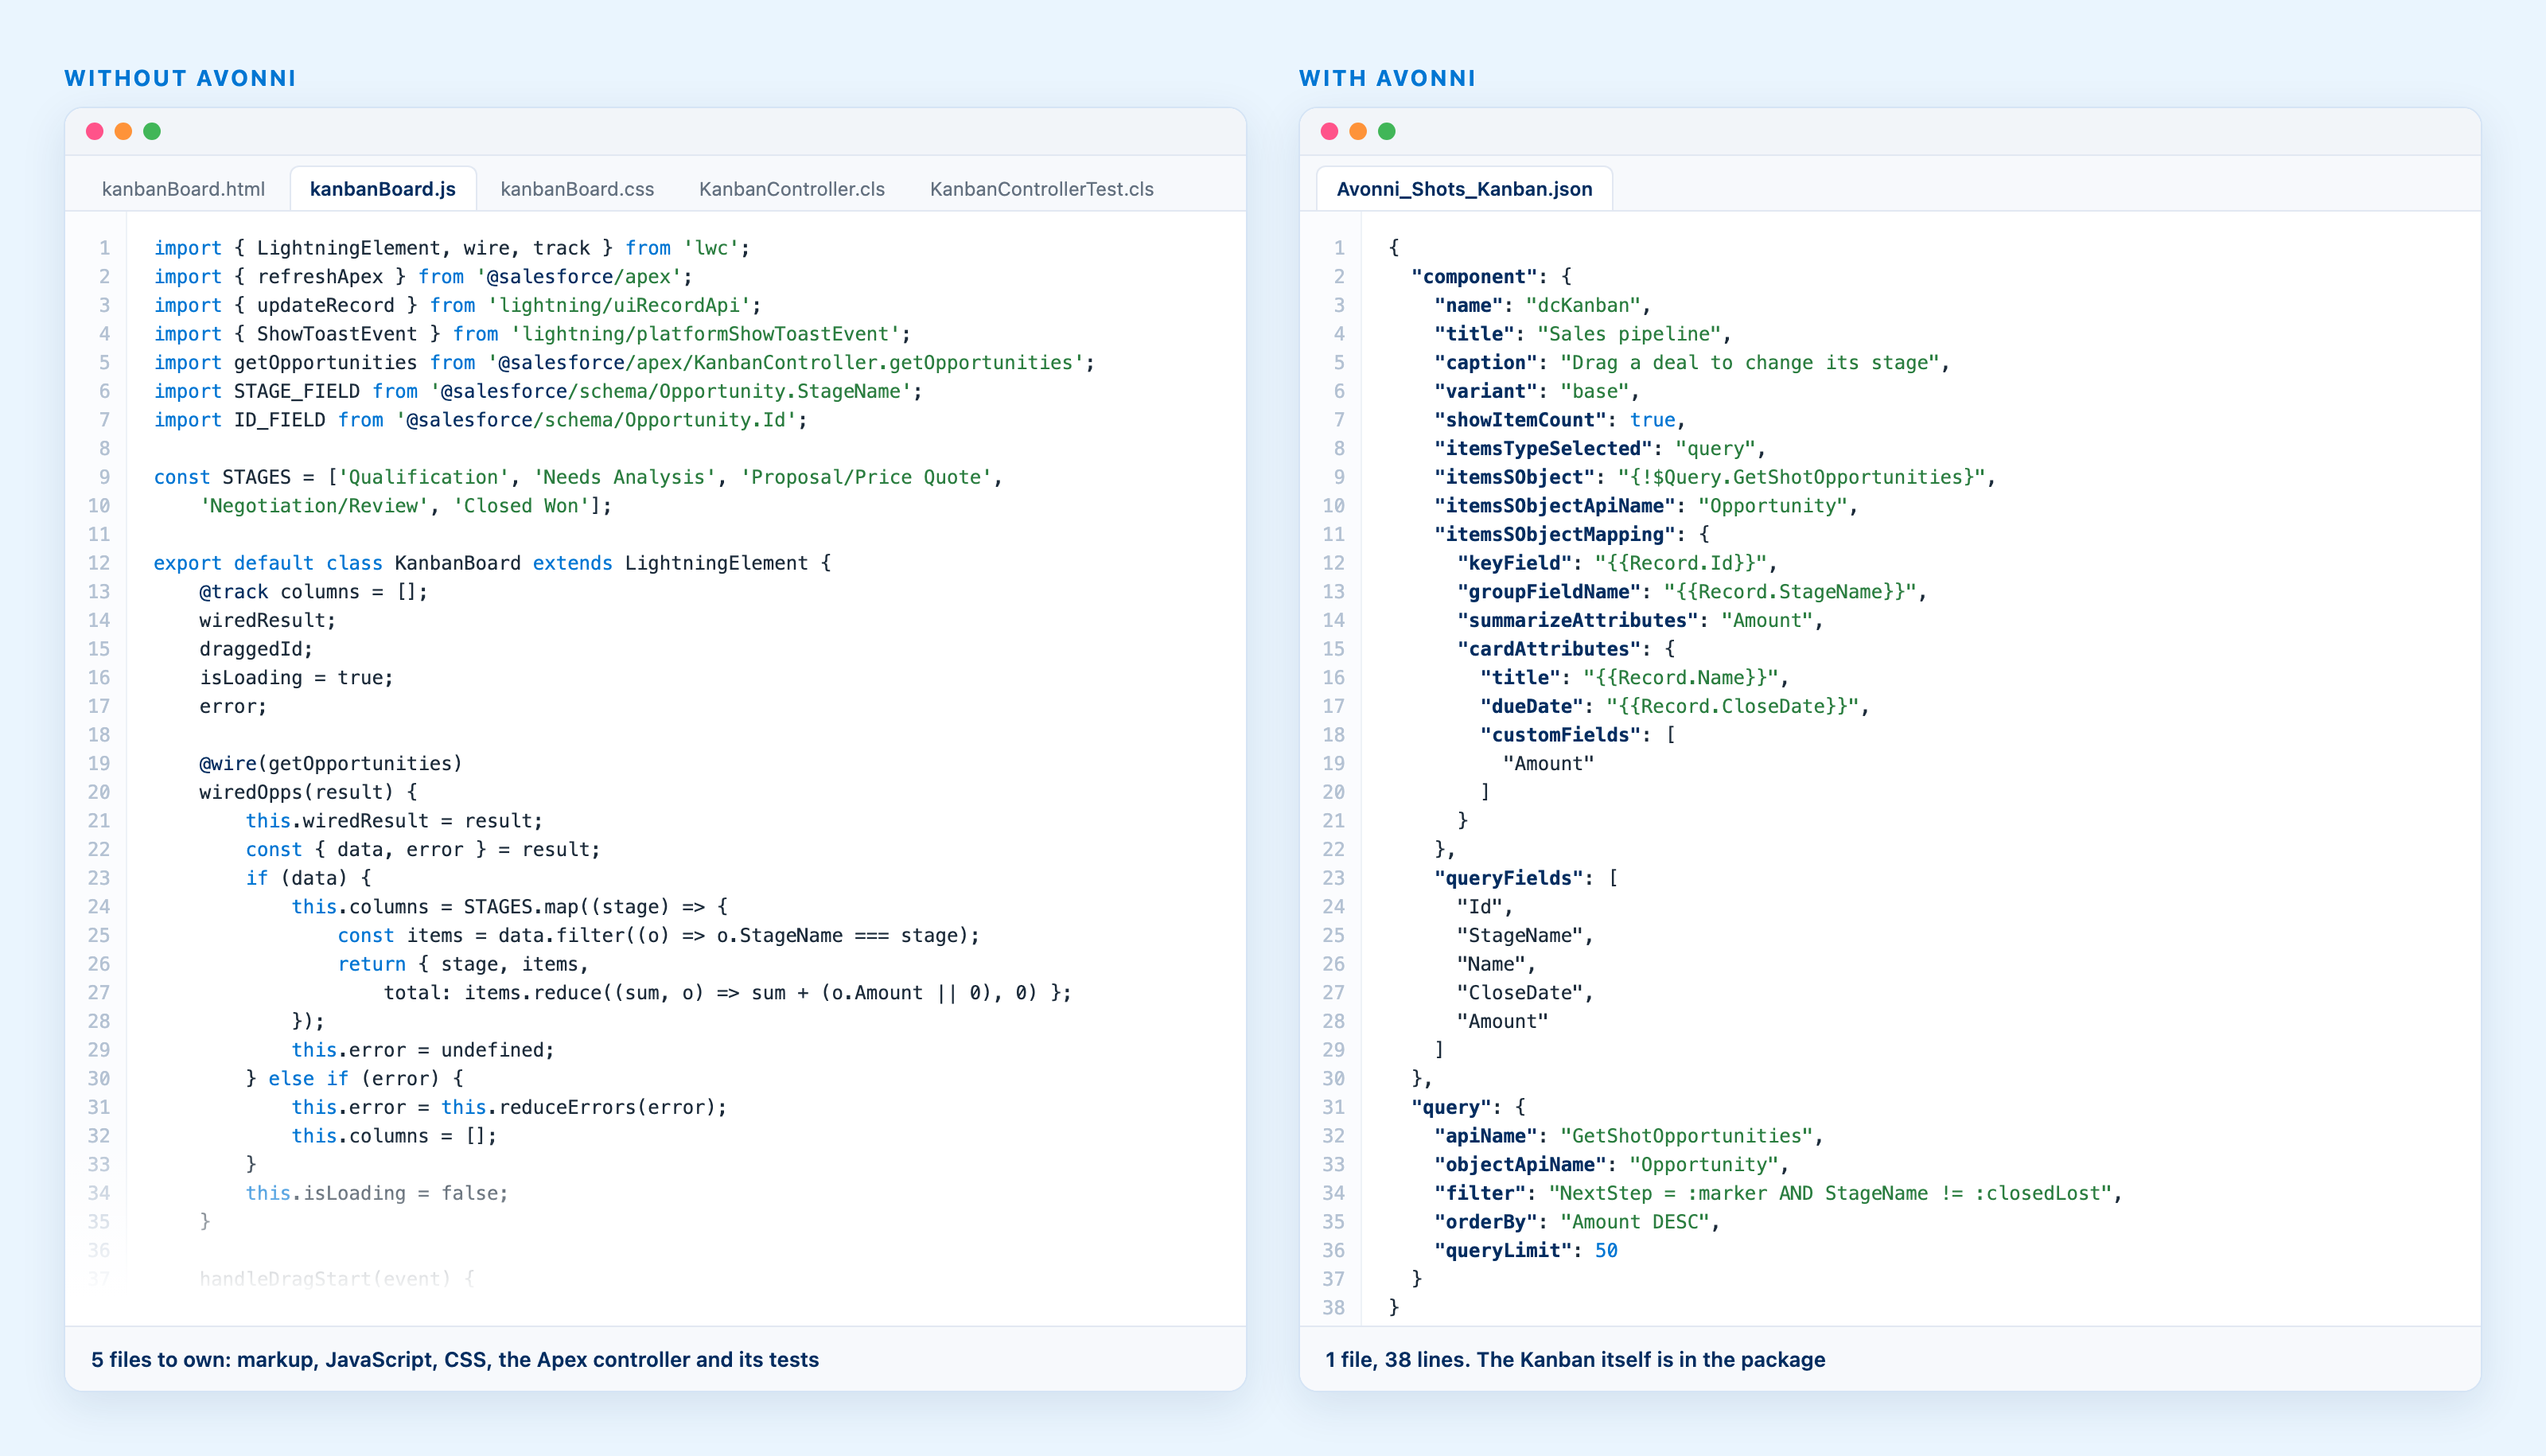Image resolution: width=2546 pixels, height=1456 pixels.
Task: Select the Avonni_Shots_Kanban.json tab
Action: tap(1464, 189)
